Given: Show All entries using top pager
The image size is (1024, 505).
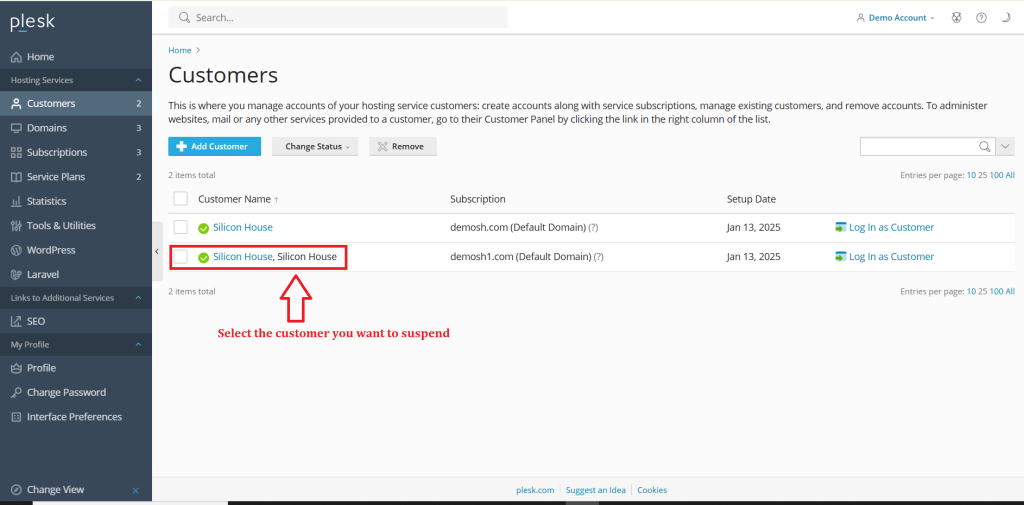Looking at the screenshot, I should click(x=1010, y=175).
